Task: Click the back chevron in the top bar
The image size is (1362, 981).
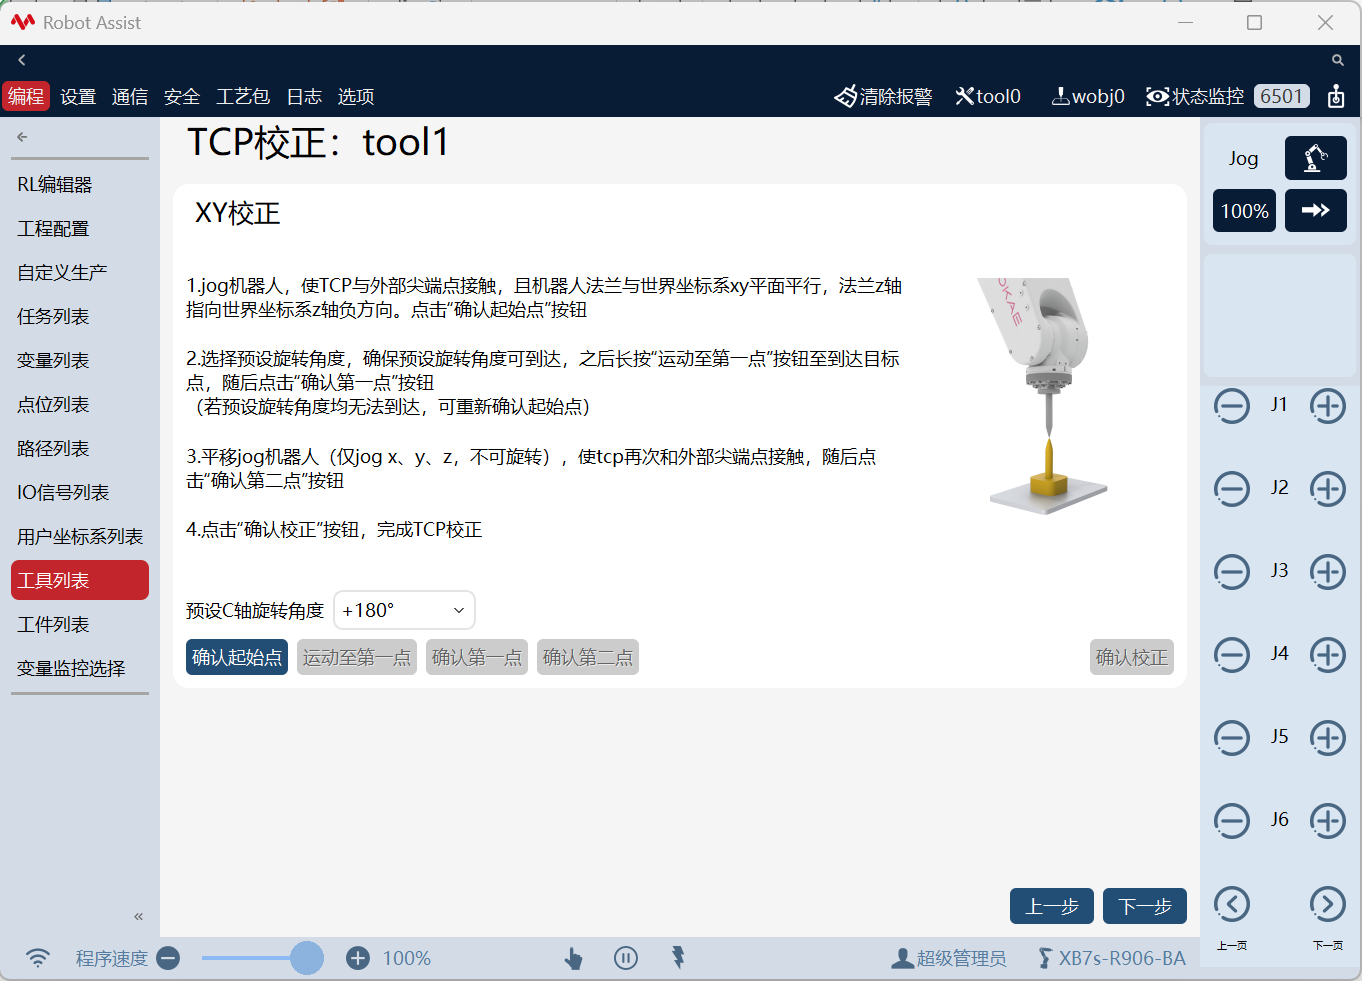Action: click(x=21, y=60)
